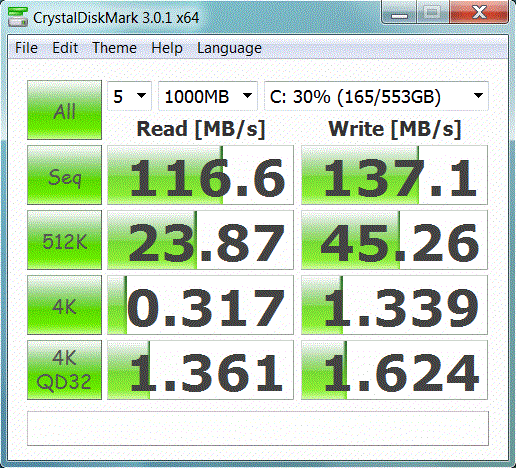Start the 4K random test

64,305
